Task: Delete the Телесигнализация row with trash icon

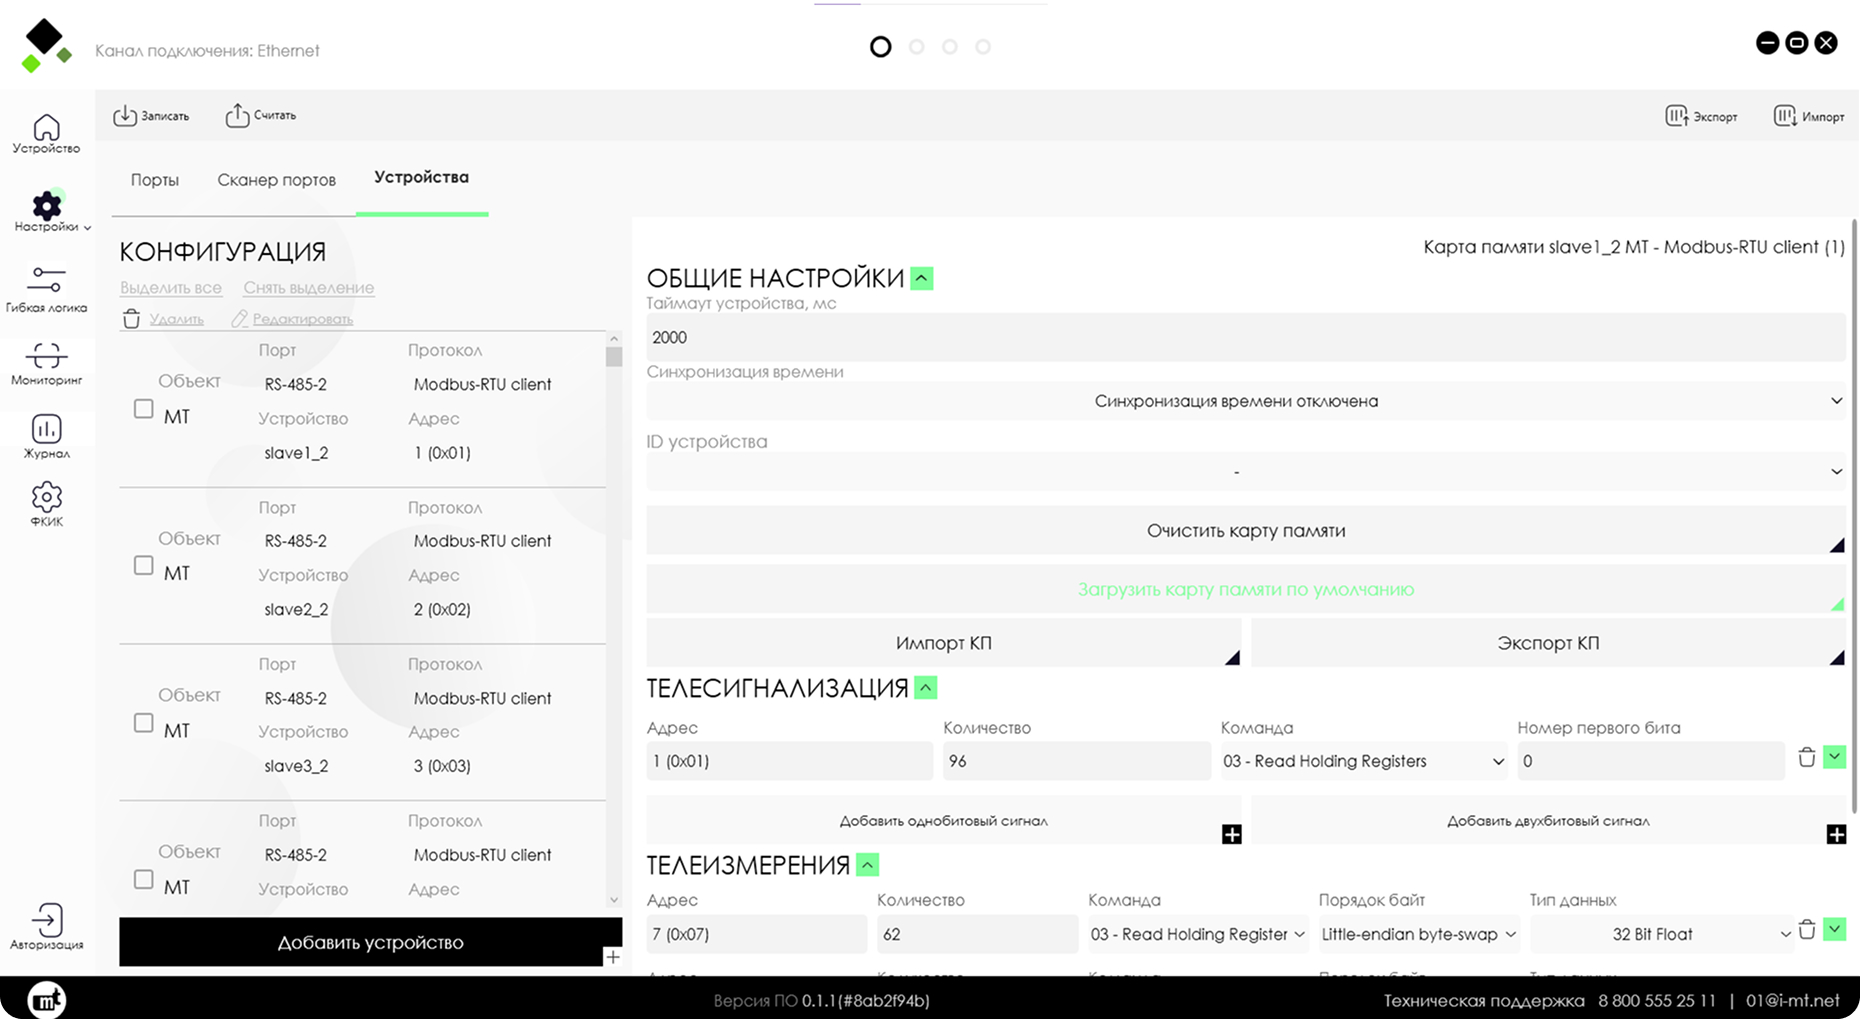Action: [1806, 758]
